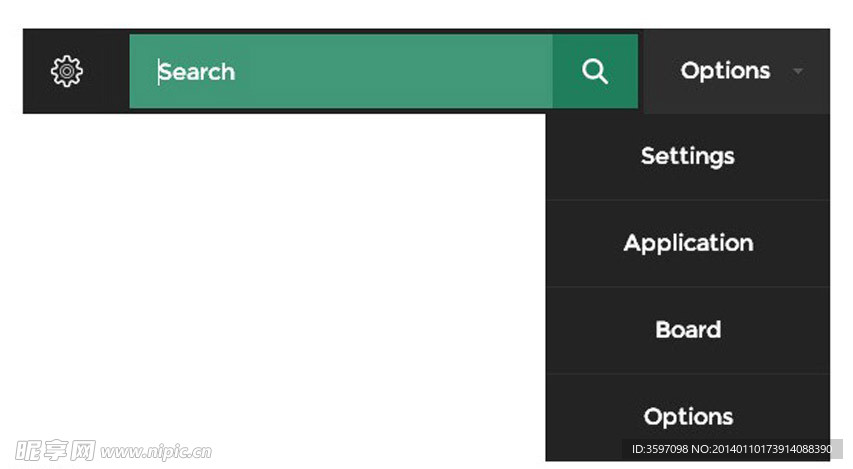
Task: Open settings via the cog icon in dark bar
Action: coord(67,71)
